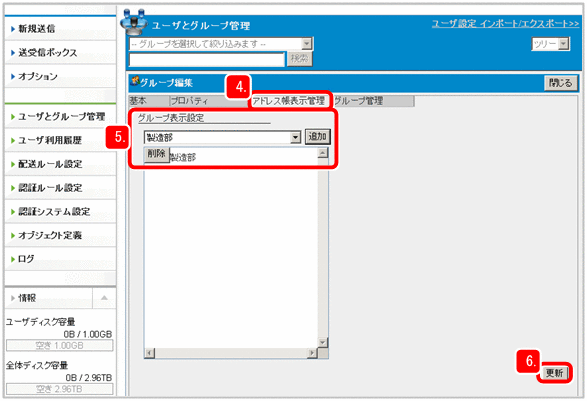This screenshot has width=587, height=401.
Task: Select the 製造部 list entry
Action: point(183,157)
